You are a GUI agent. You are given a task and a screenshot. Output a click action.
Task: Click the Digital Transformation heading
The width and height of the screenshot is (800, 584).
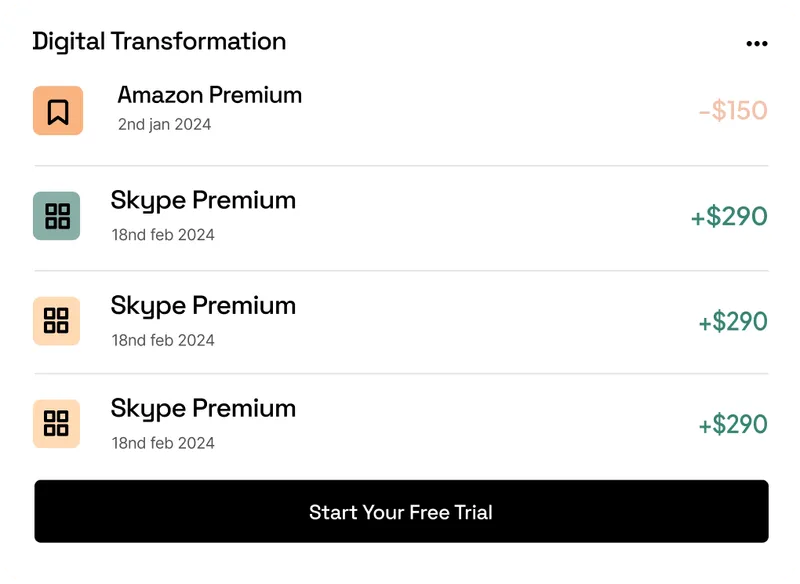click(x=159, y=41)
